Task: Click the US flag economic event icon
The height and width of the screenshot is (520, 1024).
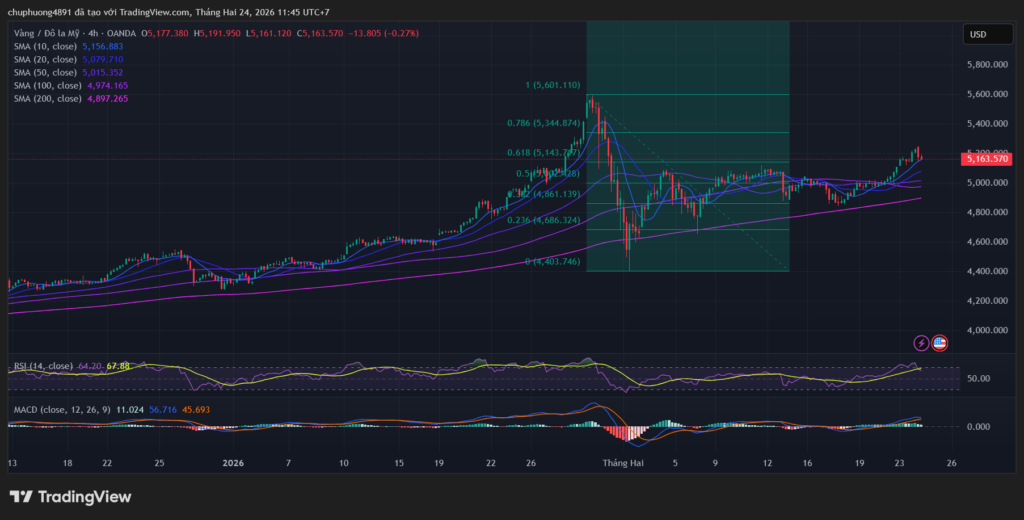Action: [x=939, y=343]
